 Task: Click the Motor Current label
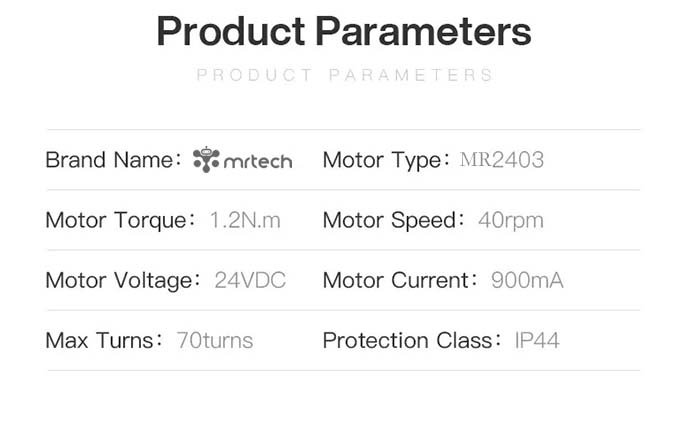[400, 280]
